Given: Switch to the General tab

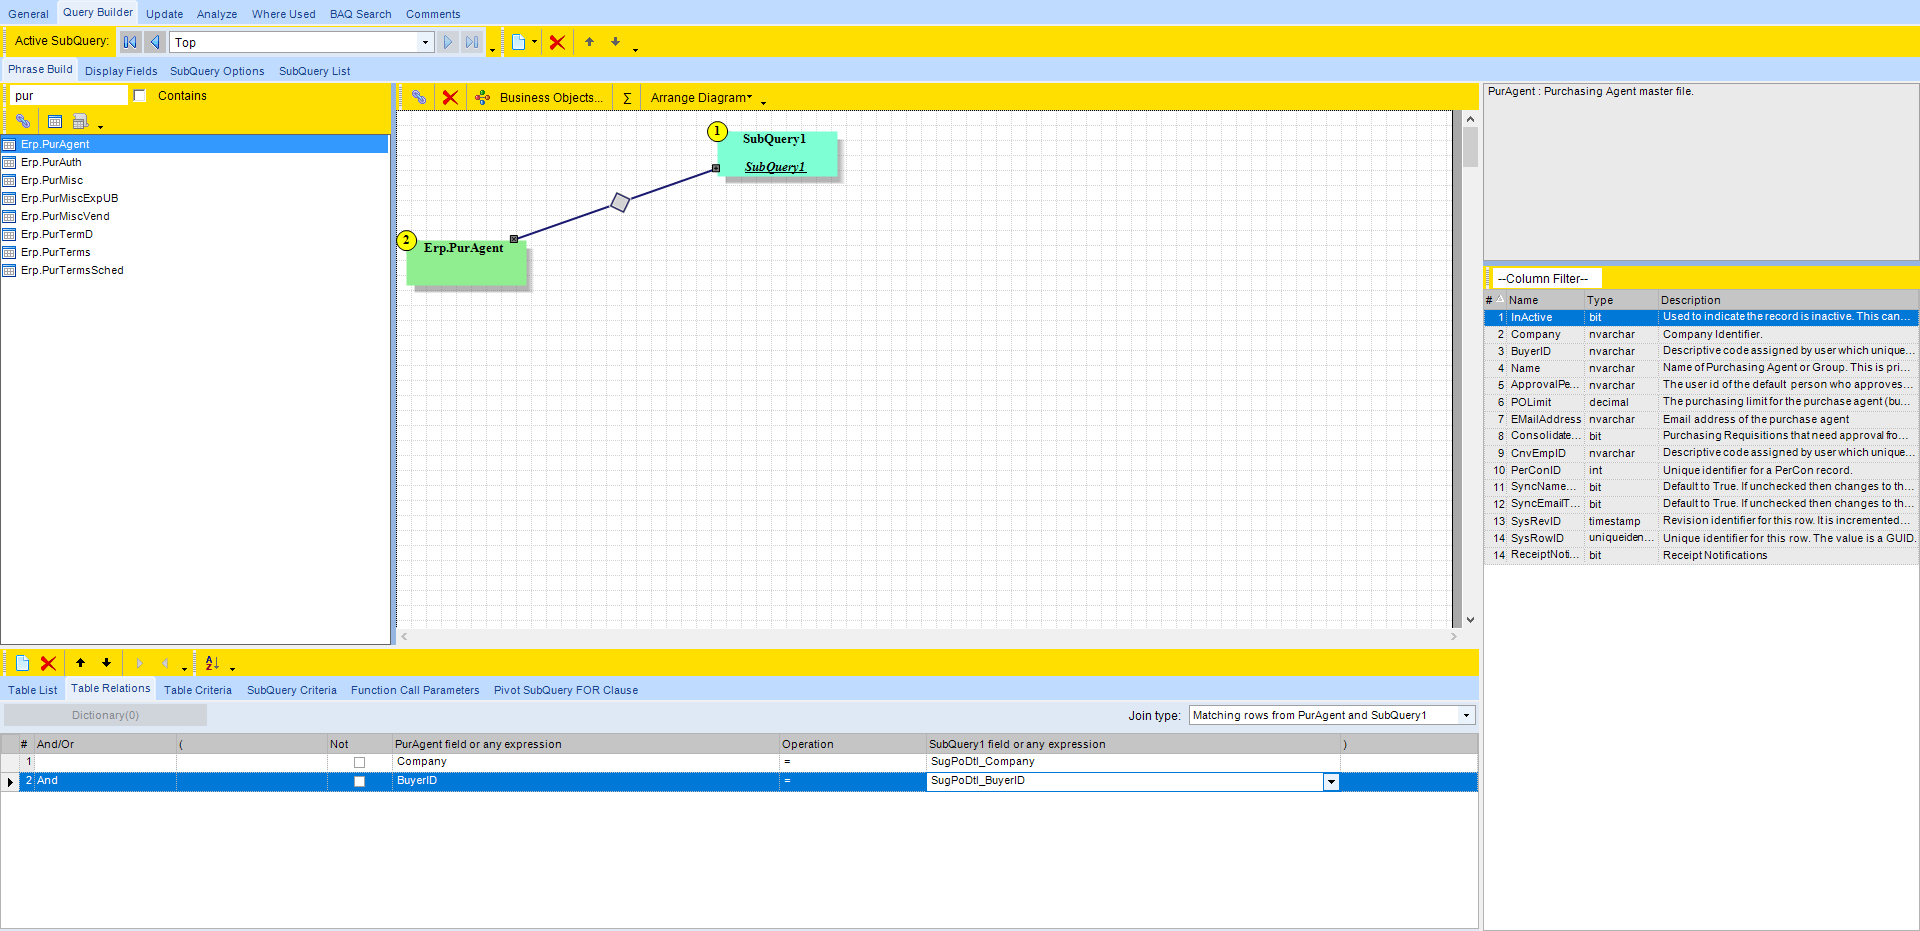Looking at the screenshot, I should (28, 14).
